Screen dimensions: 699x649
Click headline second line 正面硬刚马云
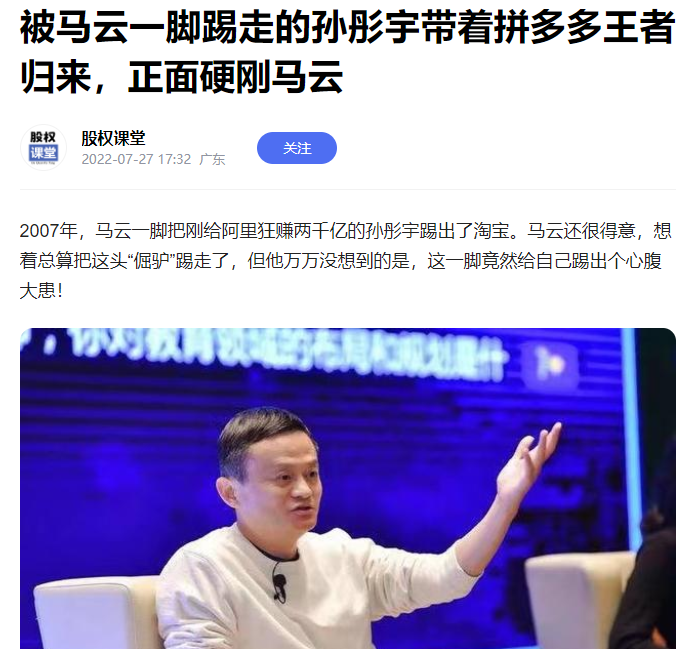[x=235, y=78]
